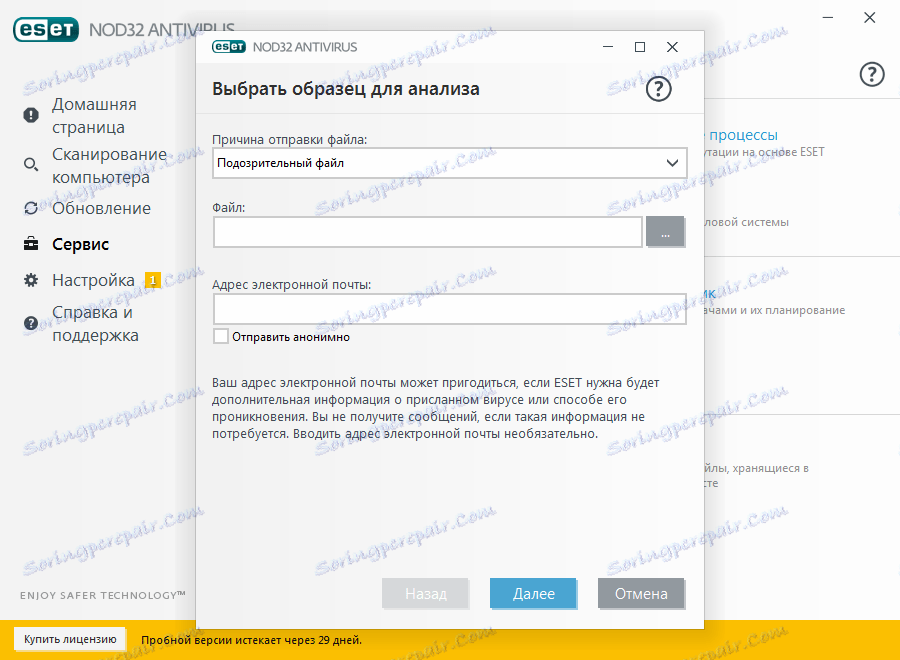Open the Причина отправки файла dropdown

[450, 163]
